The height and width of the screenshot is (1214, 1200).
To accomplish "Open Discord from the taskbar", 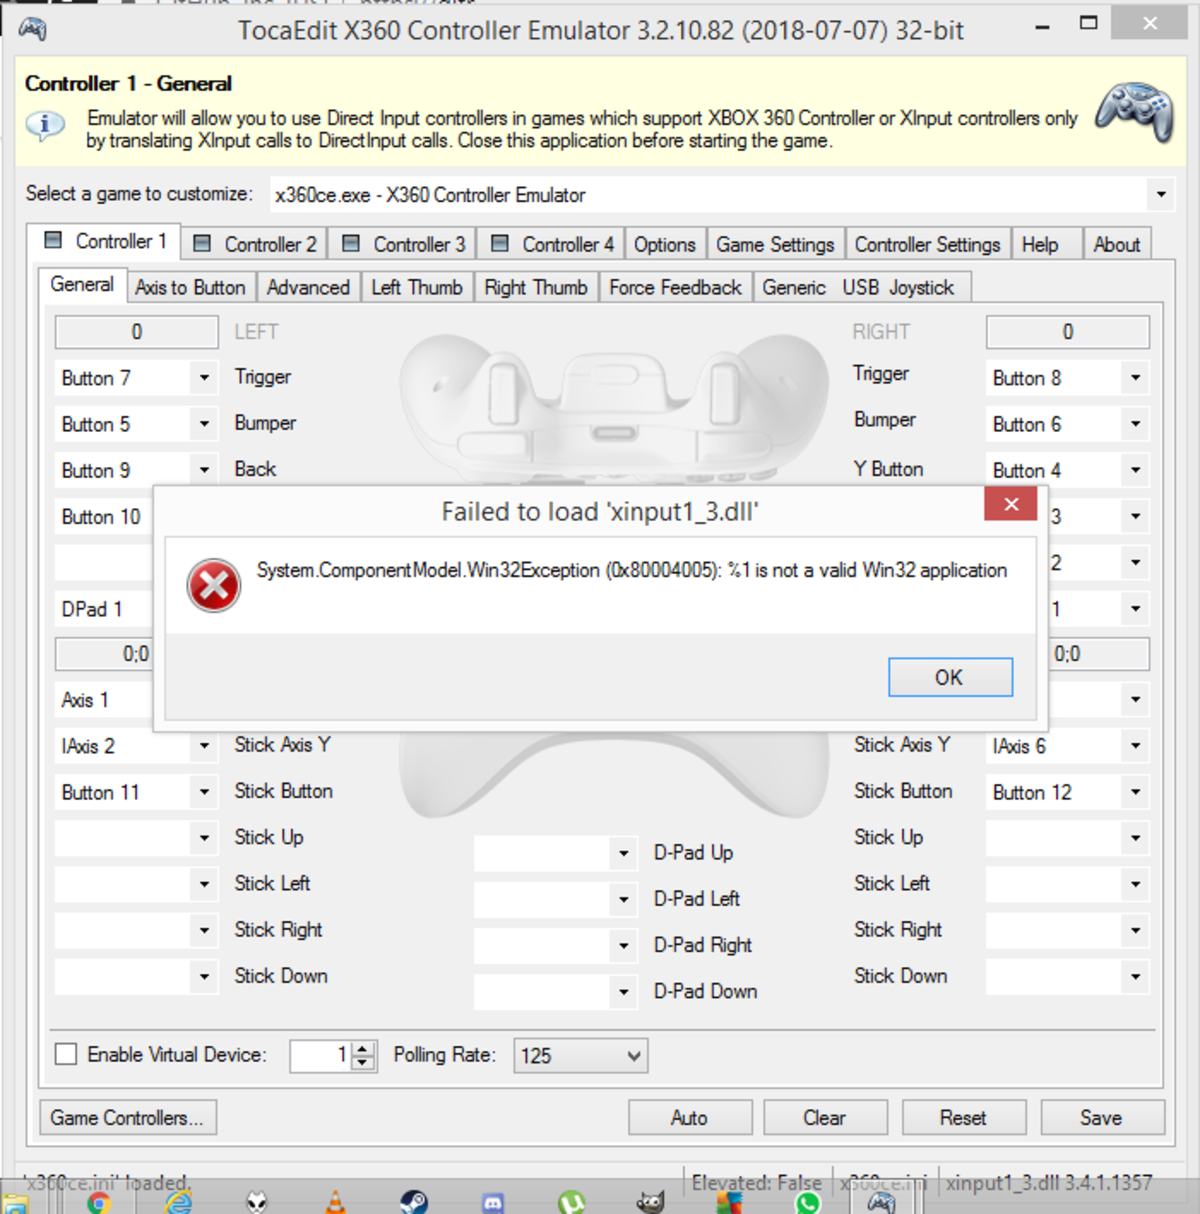I will click(x=493, y=1202).
